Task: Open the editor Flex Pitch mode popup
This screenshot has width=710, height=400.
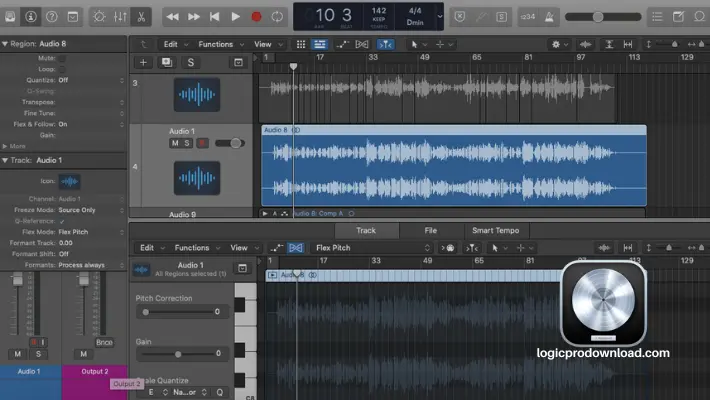Action: tap(372, 248)
